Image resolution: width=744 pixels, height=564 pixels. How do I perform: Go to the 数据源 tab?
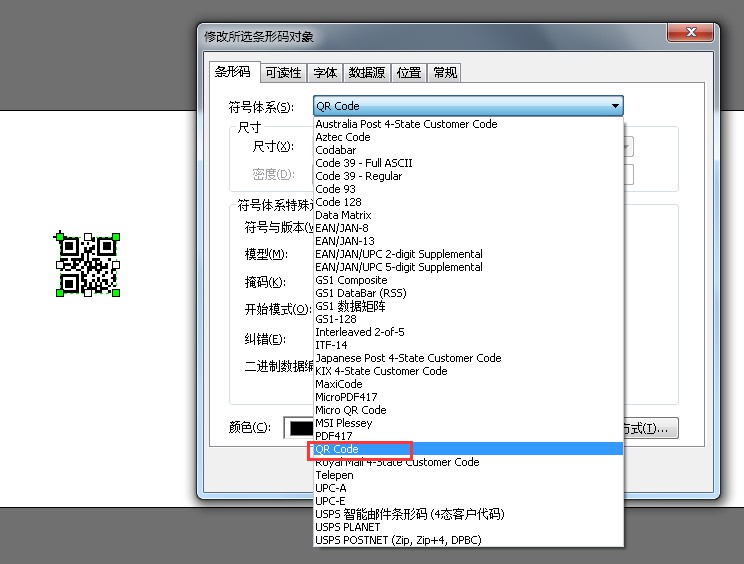(x=366, y=73)
